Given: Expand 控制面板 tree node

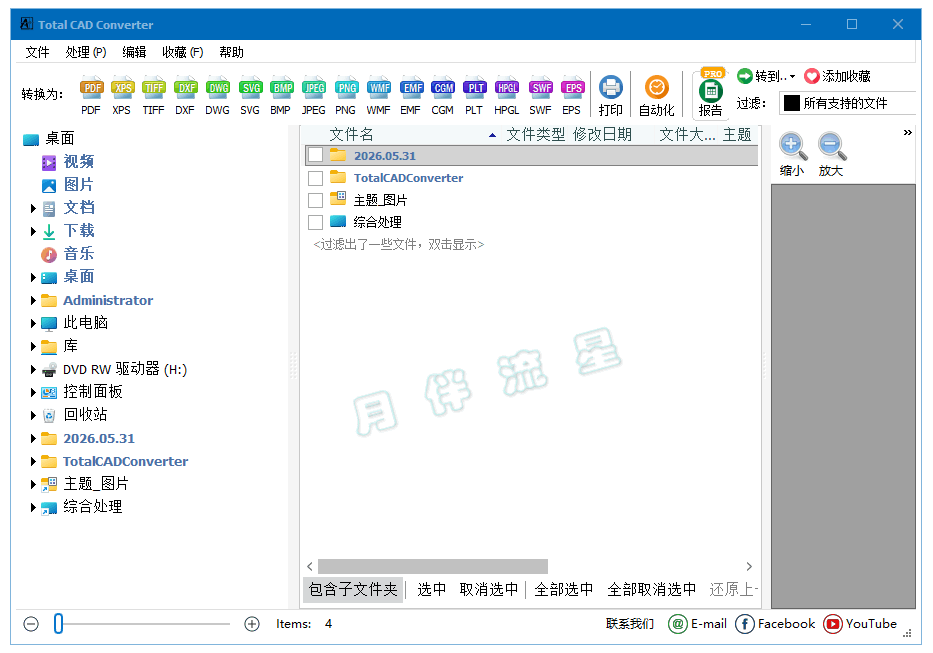Looking at the screenshot, I should [33, 392].
